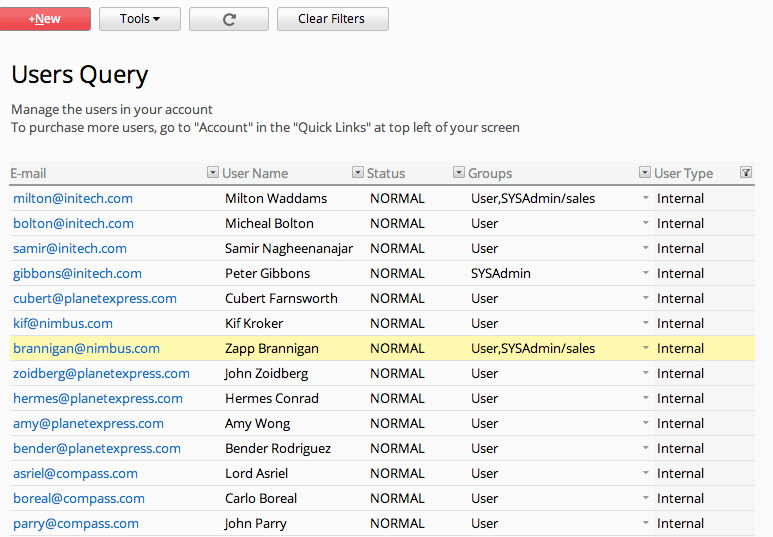
Task: Select the Samir Nagheenanajar row name
Action: (x=289, y=248)
